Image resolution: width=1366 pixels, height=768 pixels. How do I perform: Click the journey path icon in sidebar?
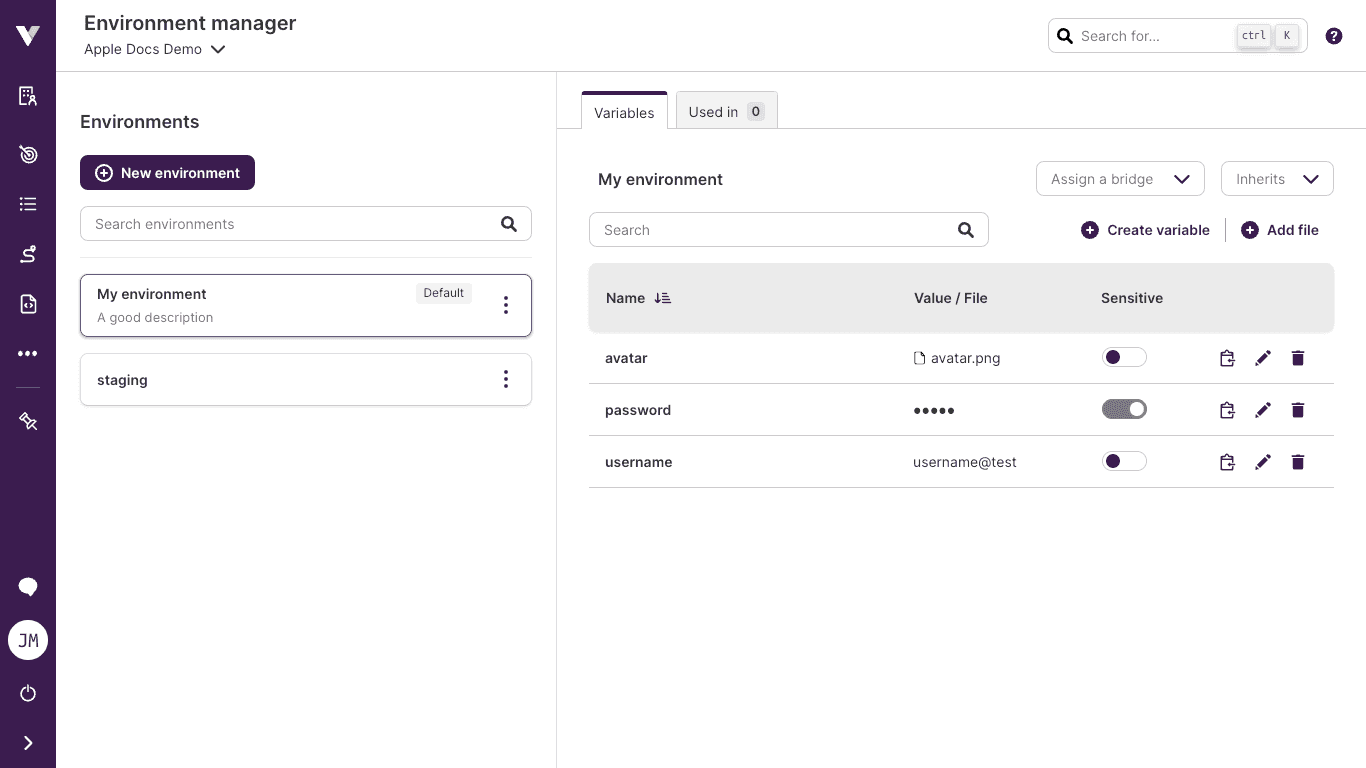(28, 254)
